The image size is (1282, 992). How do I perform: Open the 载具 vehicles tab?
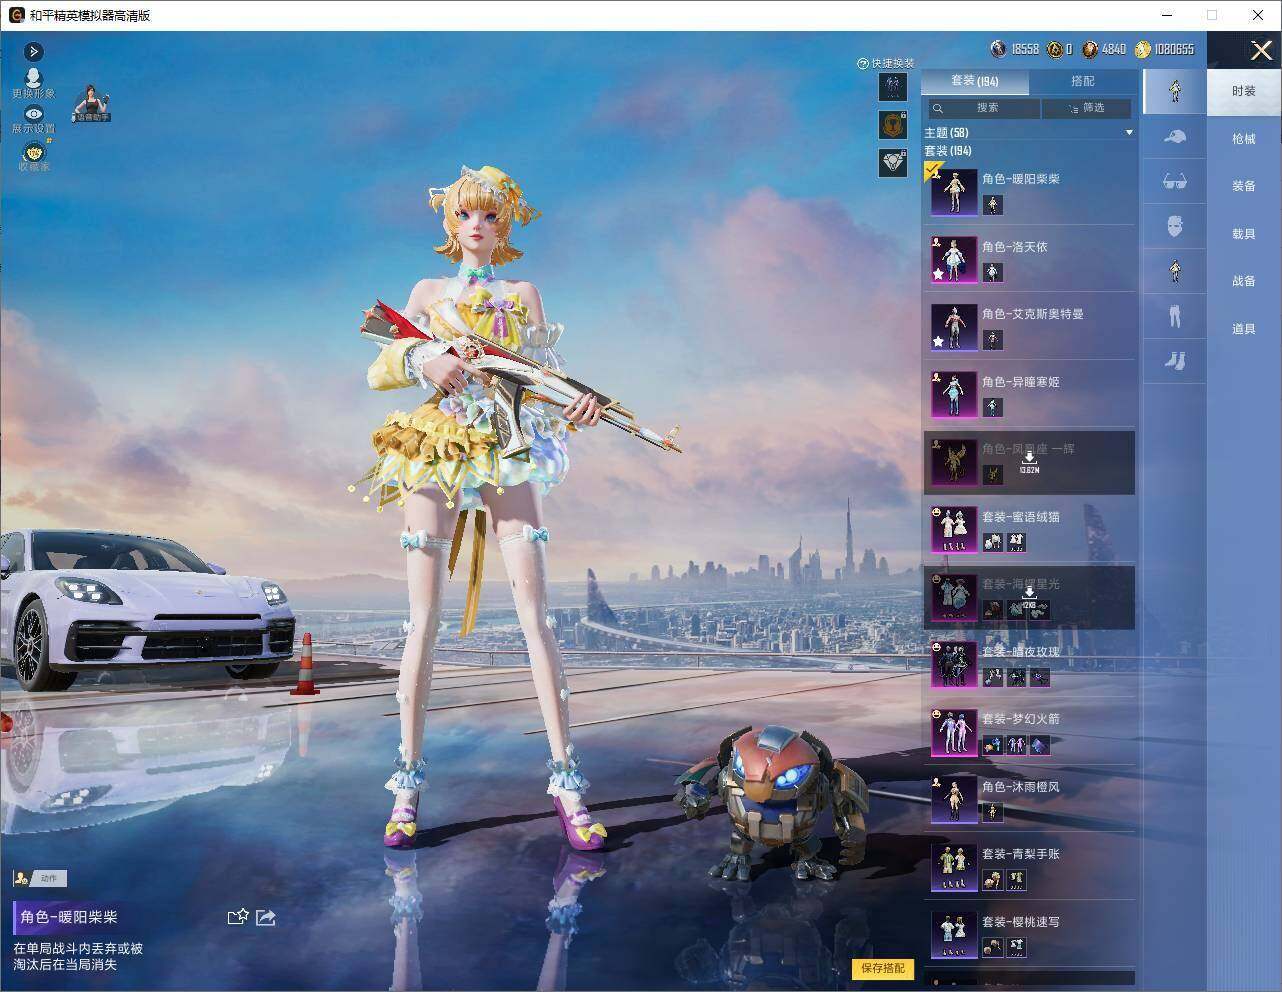pos(1243,234)
